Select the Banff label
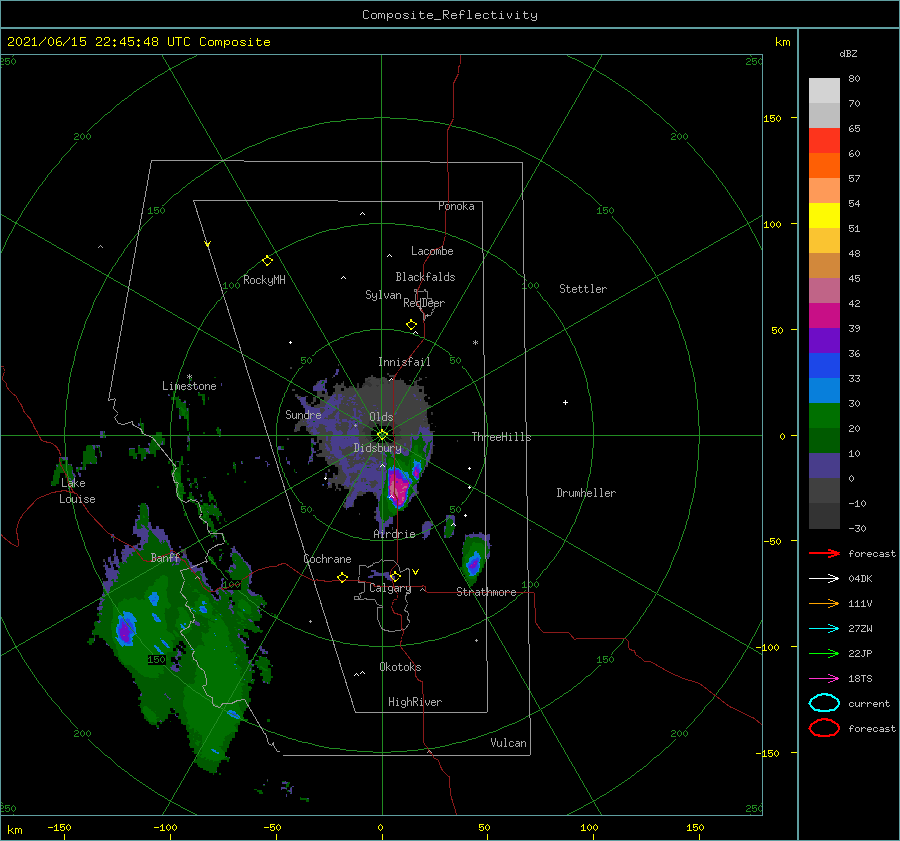The height and width of the screenshot is (841, 900). pyautogui.click(x=165, y=557)
